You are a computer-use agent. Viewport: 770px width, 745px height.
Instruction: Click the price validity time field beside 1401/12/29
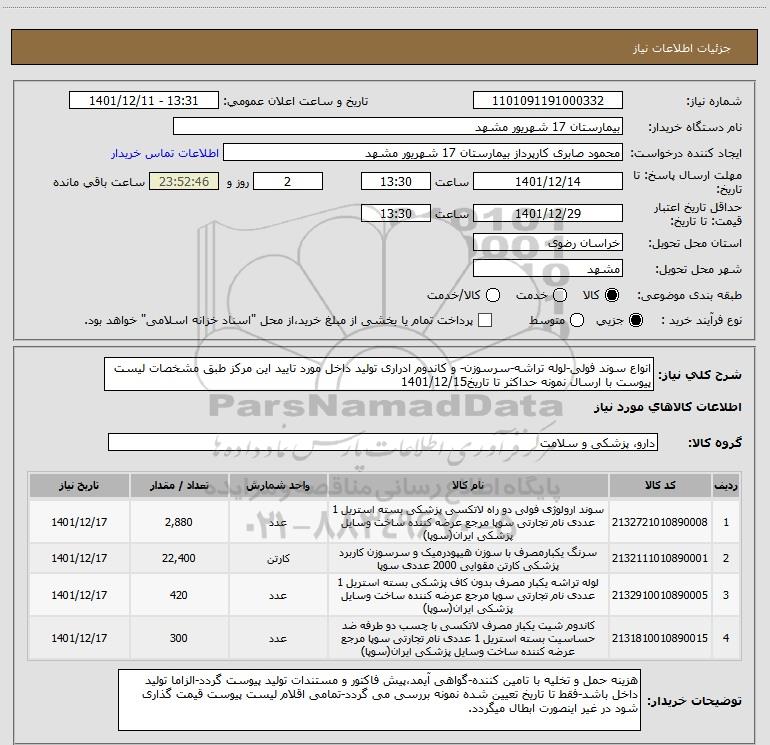pos(396,213)
